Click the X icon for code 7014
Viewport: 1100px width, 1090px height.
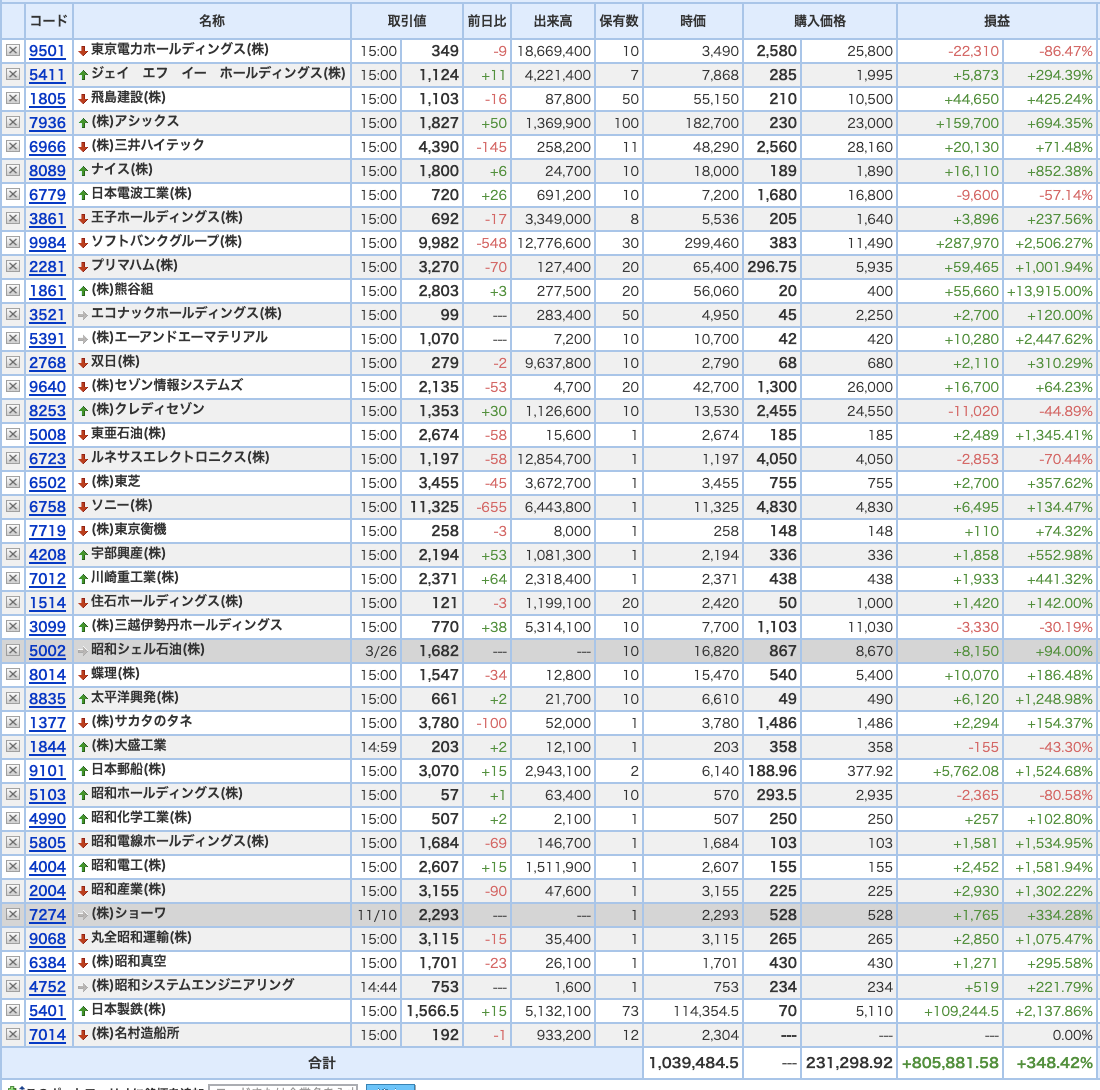13,1035
